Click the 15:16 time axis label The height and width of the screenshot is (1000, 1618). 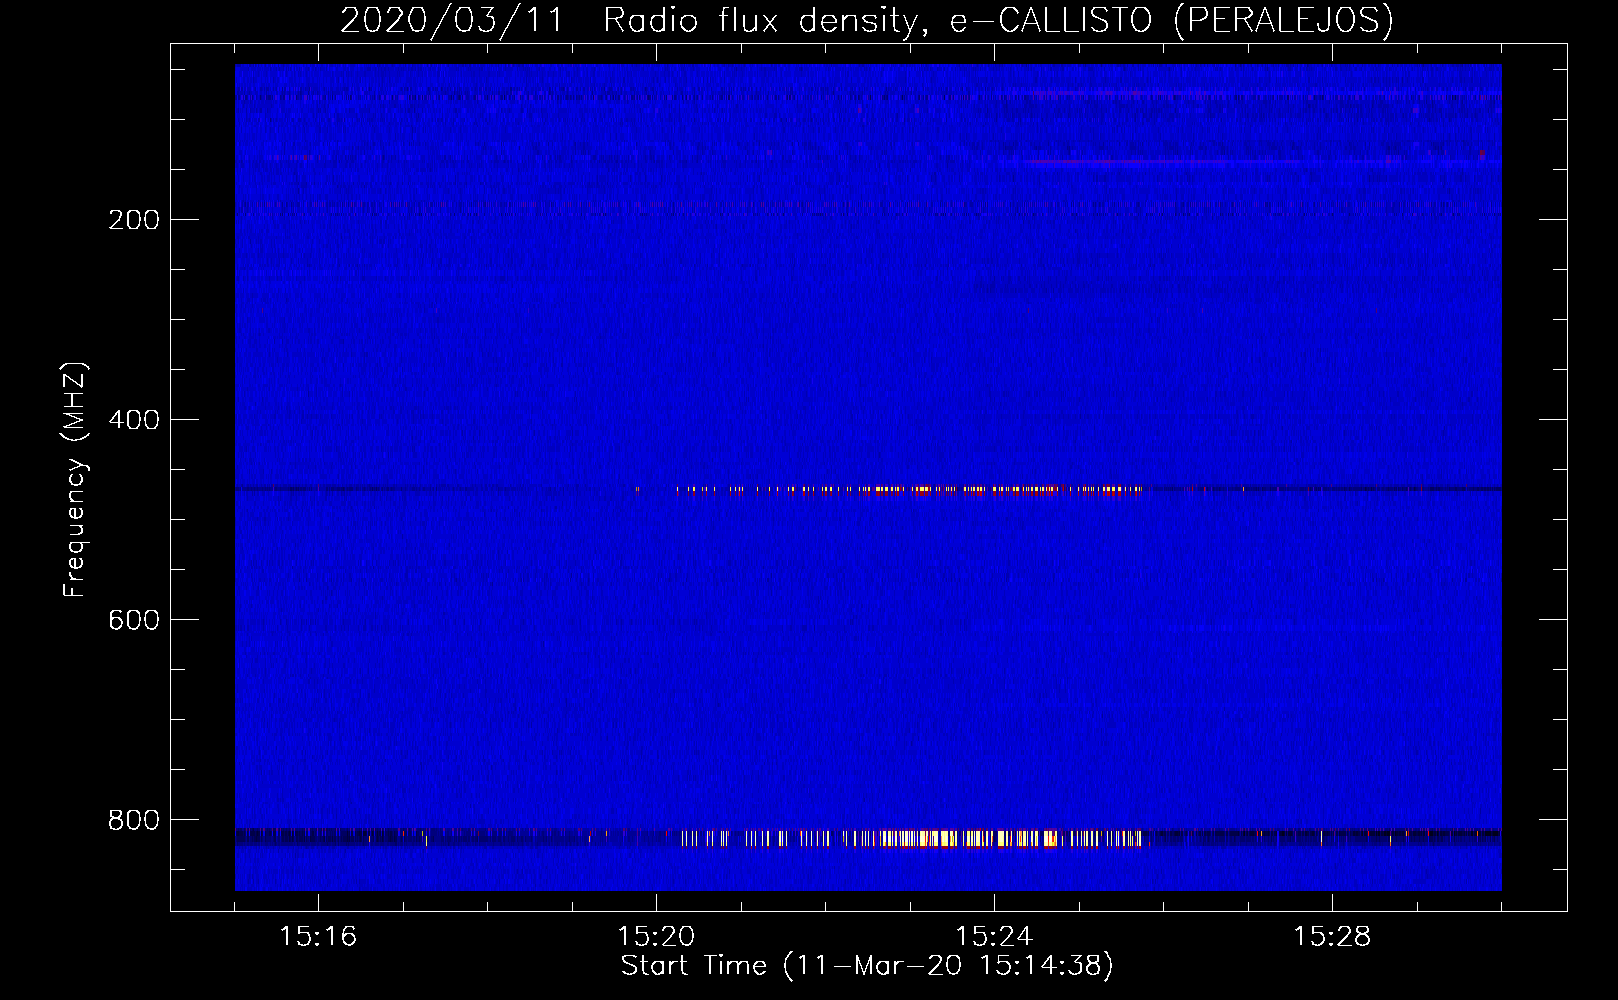click(x=318, y=936)
